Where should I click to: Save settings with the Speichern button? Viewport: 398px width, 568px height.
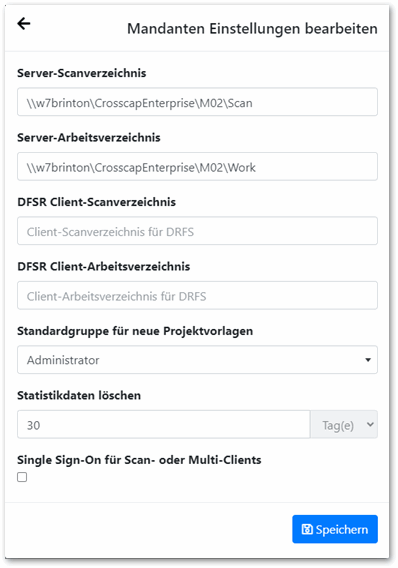click(335, 529)
